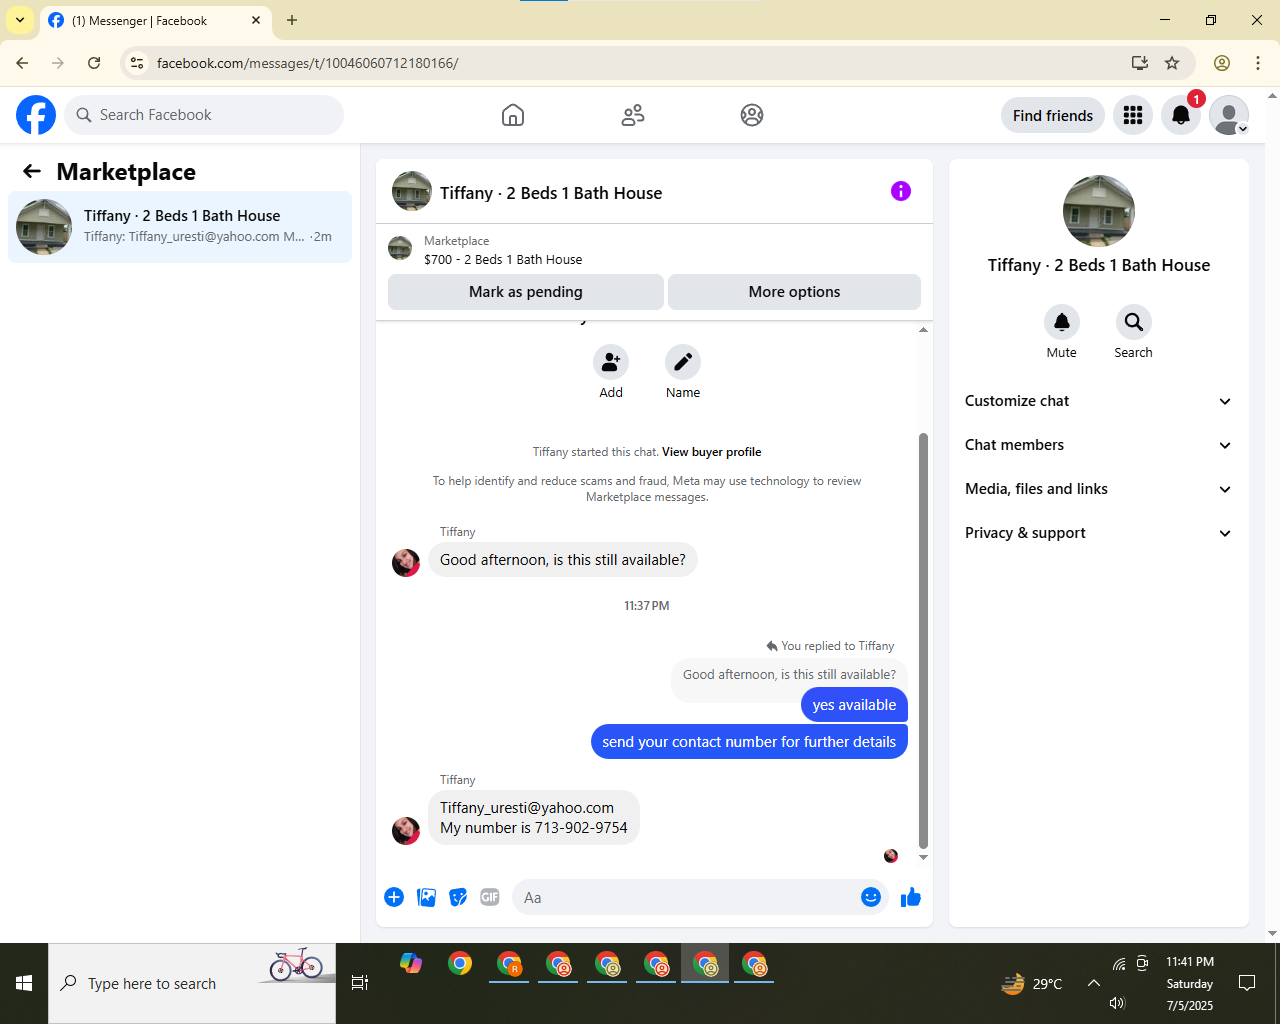
Task: Expand Customize chat section
Action: (1099, 401)
